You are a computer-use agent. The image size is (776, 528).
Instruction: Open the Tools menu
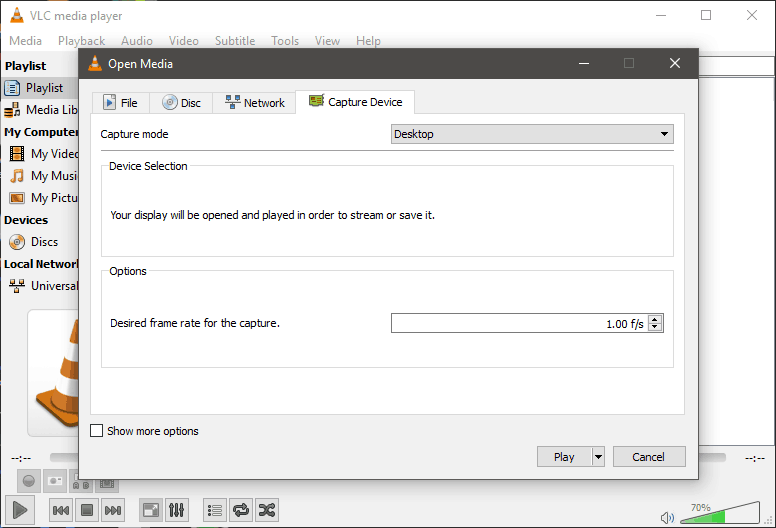[285, 41]
